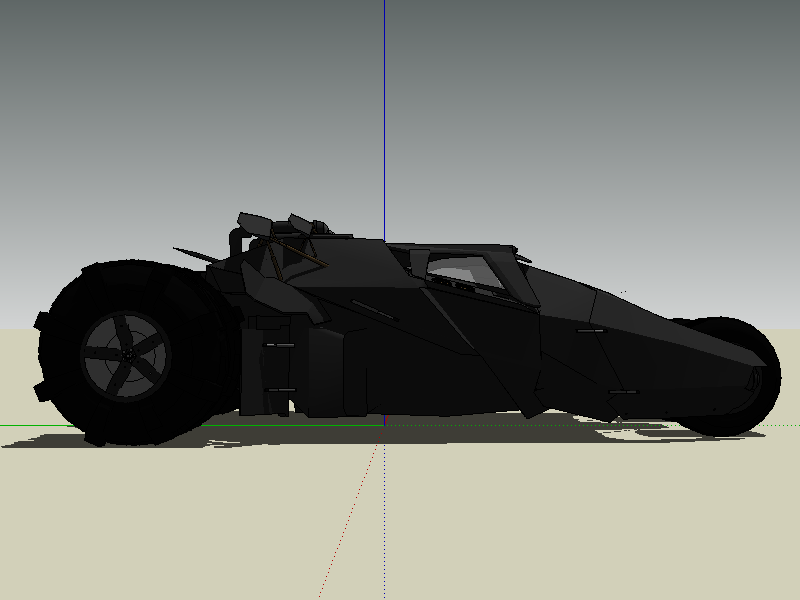Screen dimensions: 800x600
Task: Select the roof-mounted flap panels behind cockpit
Action: (277, 224)
